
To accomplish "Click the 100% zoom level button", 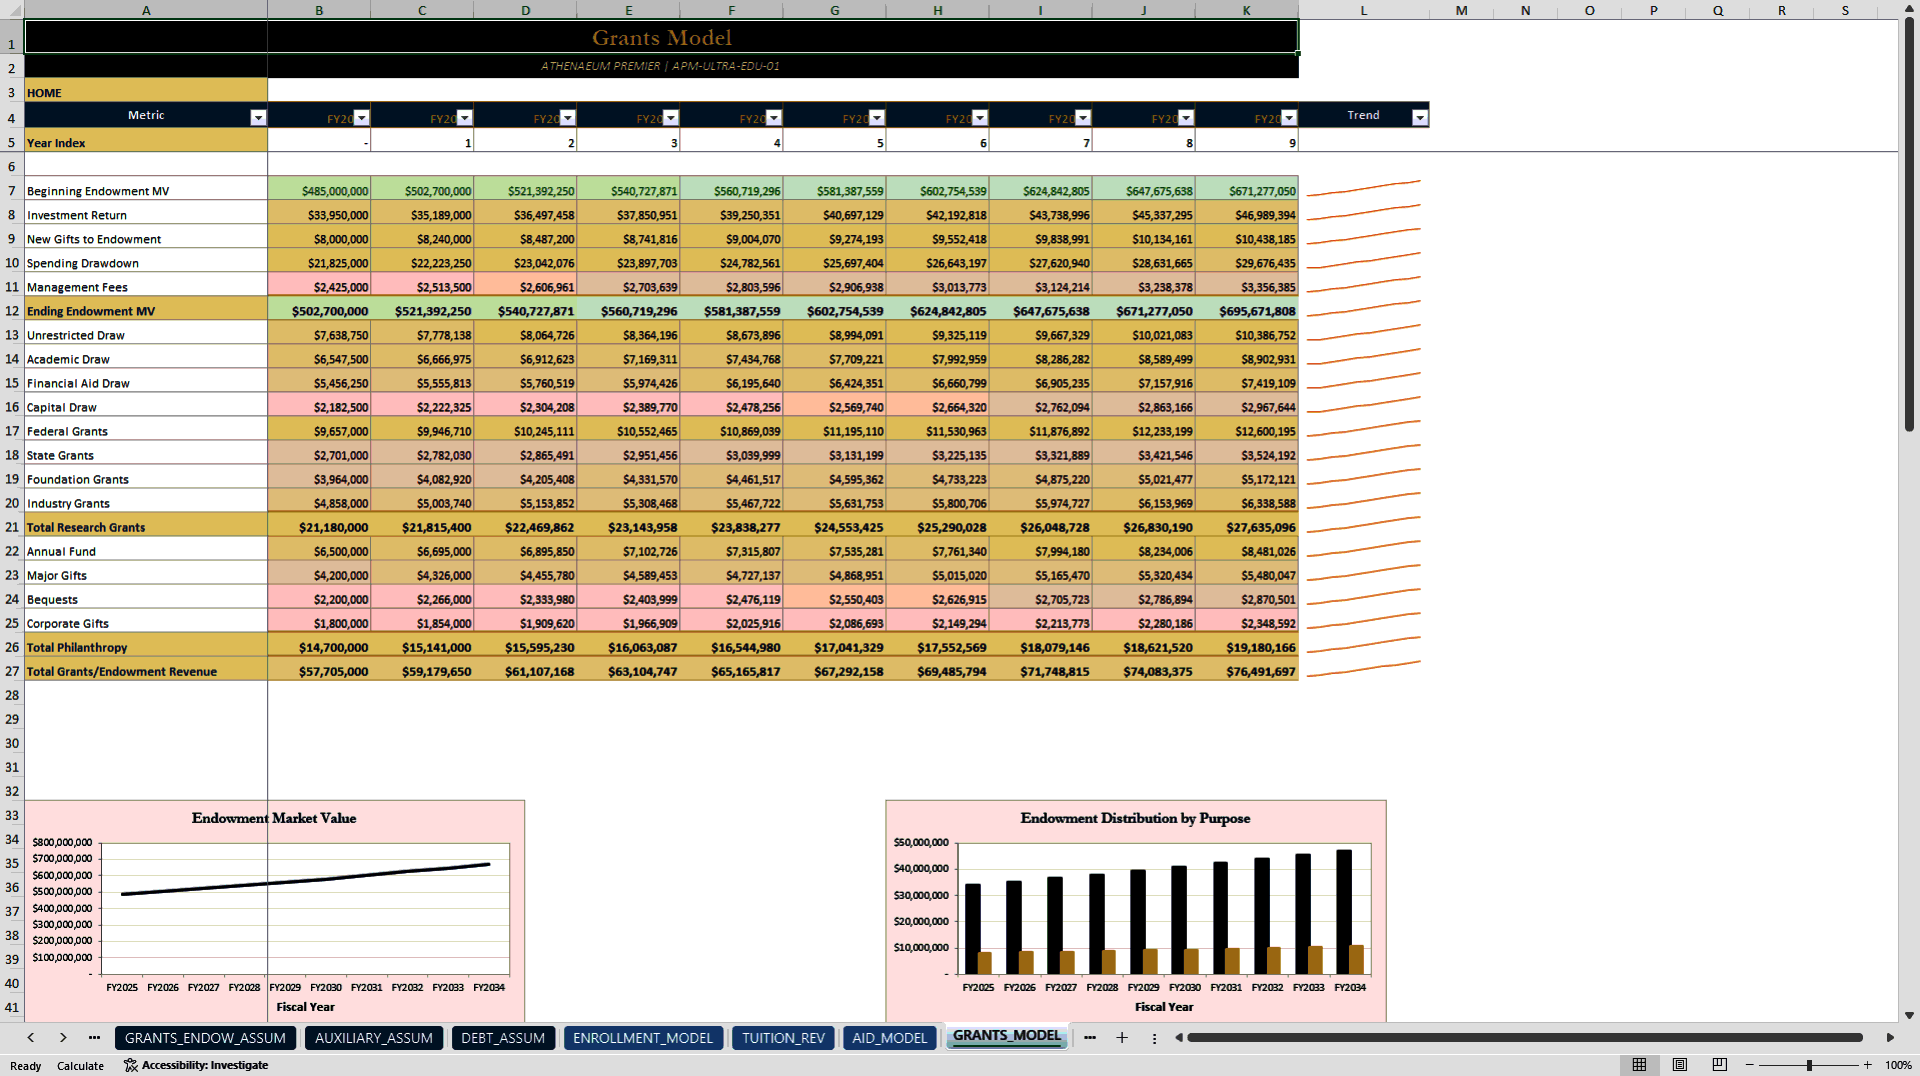I will (1898, 1065).
